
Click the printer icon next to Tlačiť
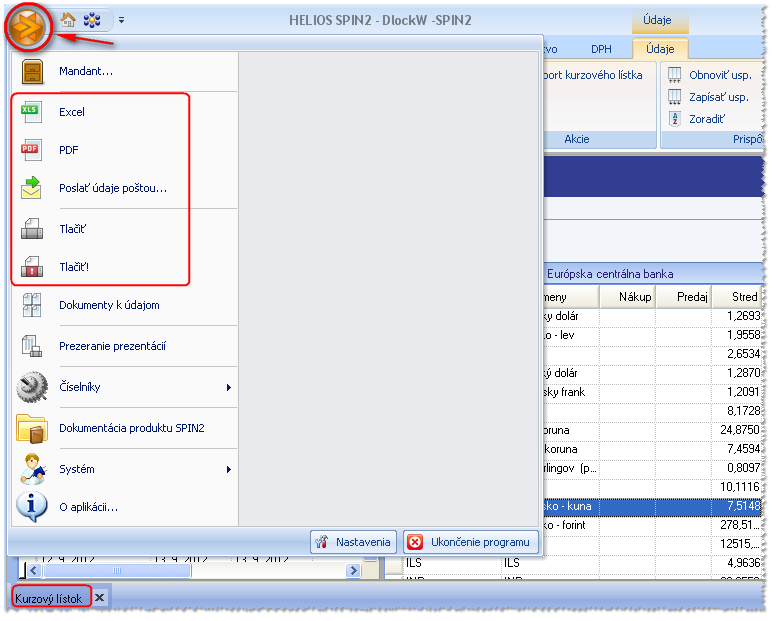click(x=32, y=229)
